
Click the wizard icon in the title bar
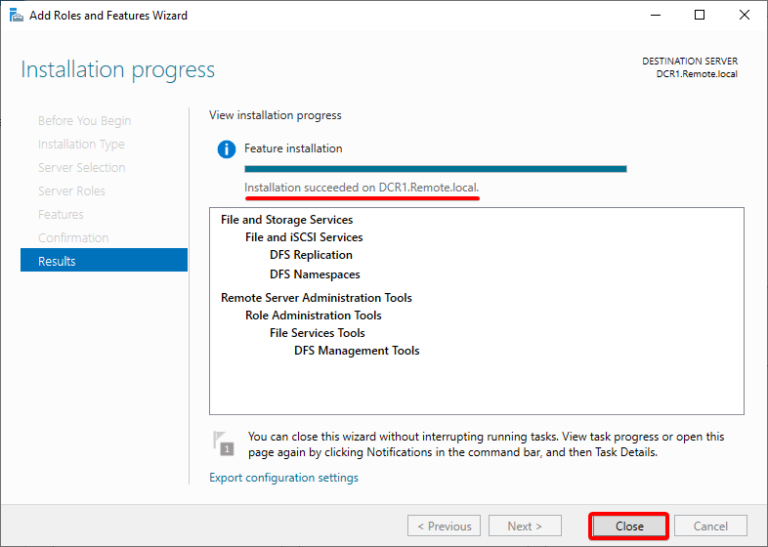click(x=16, y=15)
